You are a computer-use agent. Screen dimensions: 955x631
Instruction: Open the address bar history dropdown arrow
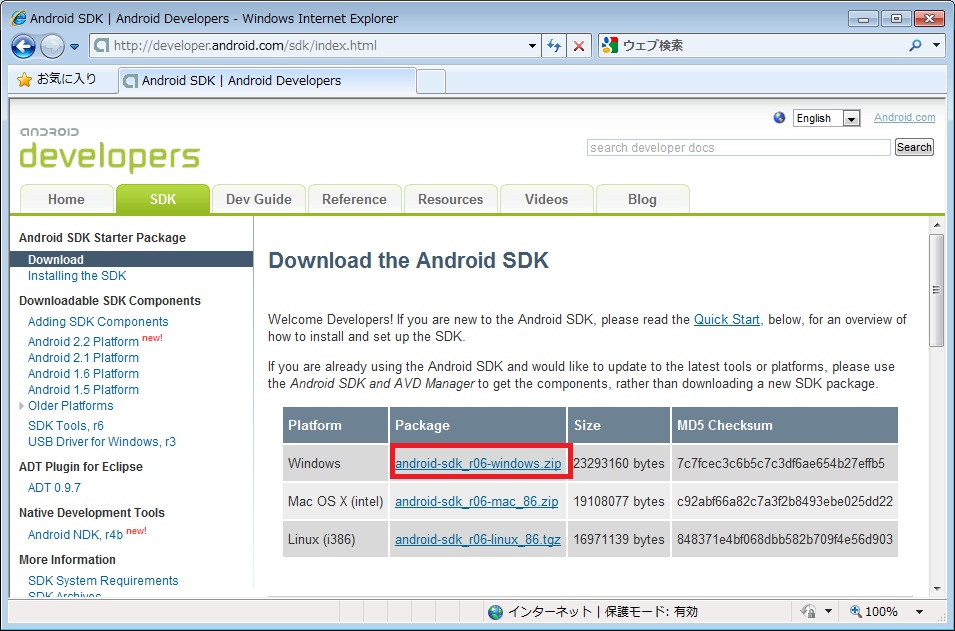click(x=532, y=46)
